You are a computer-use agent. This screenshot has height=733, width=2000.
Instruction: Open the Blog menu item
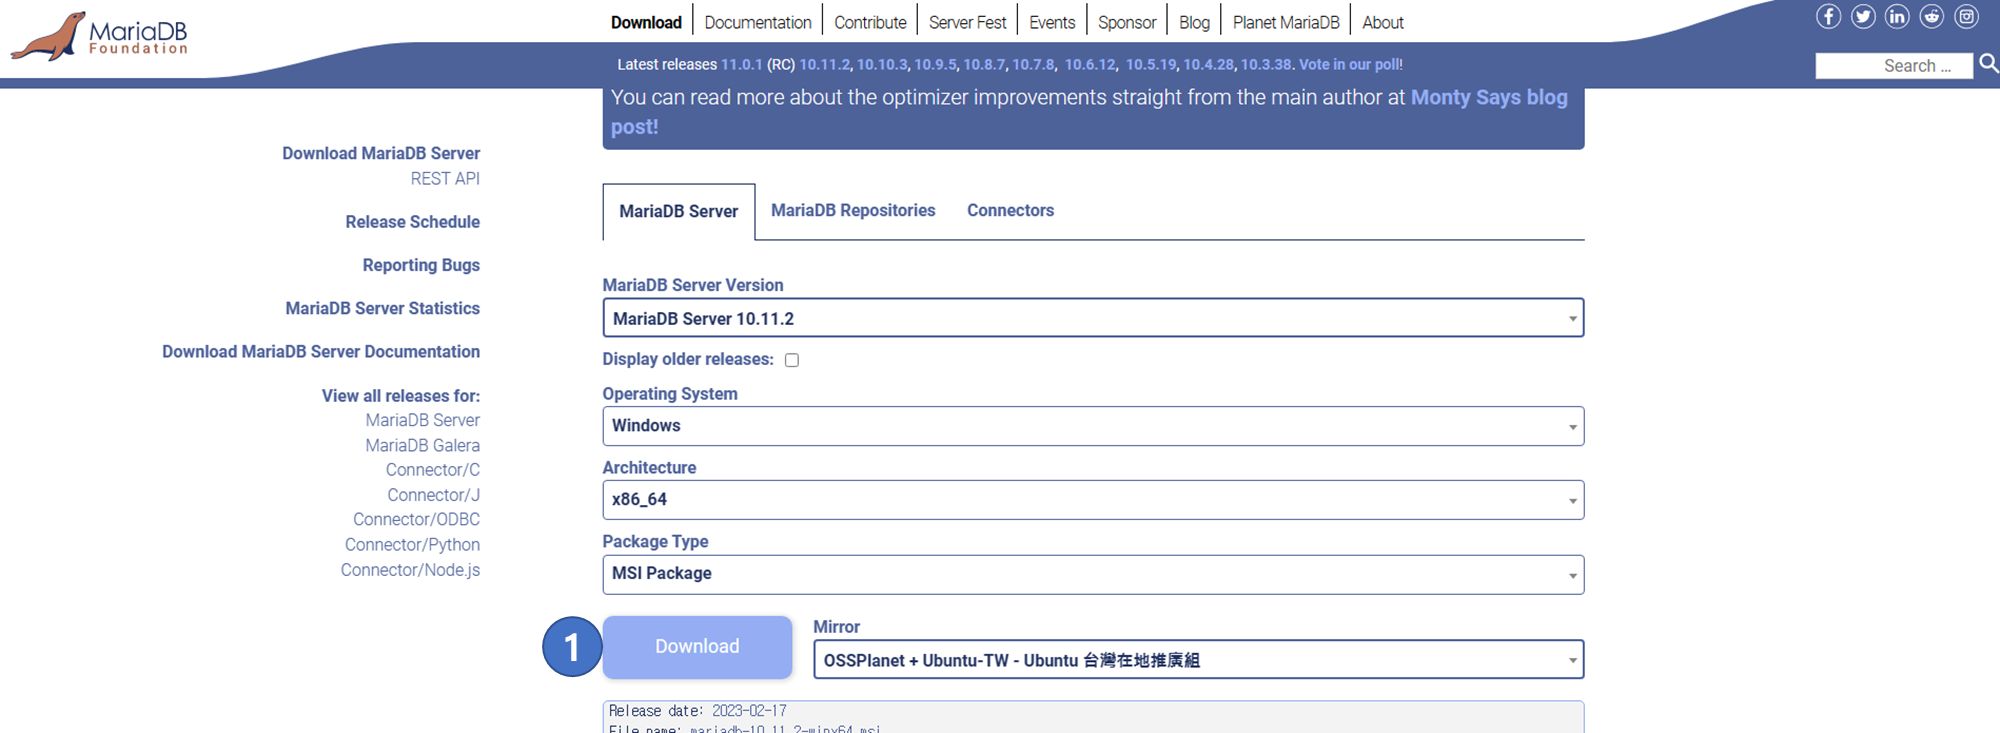coord(1194,22)
